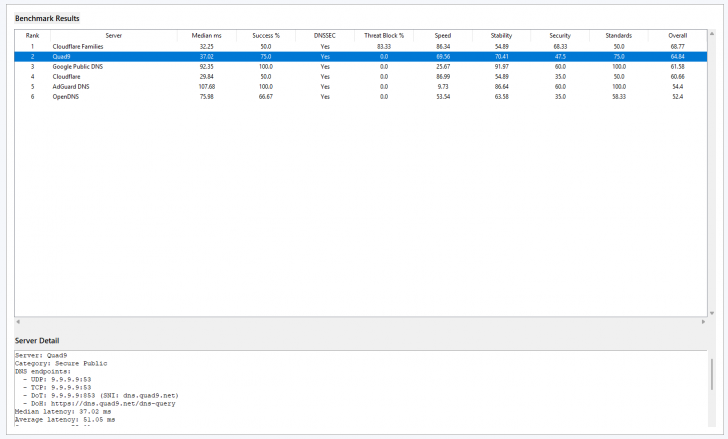Screen dimensions: 728x439
Task: Click Google Public DNS stability 91.97
Action: click(x=501, y=67)
